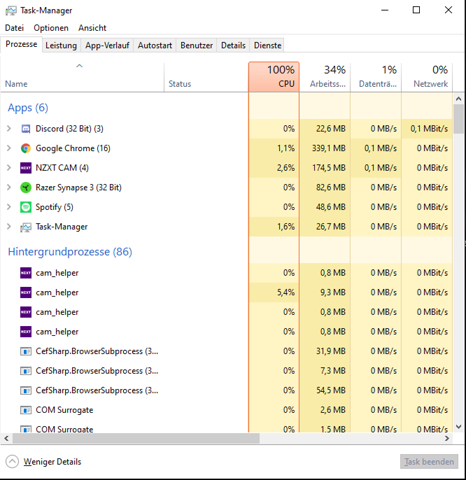Viewport: 466px width, 480px height.
Task: Click the Discord app icon
Action: pyautogui.click(x=26, y=129)
